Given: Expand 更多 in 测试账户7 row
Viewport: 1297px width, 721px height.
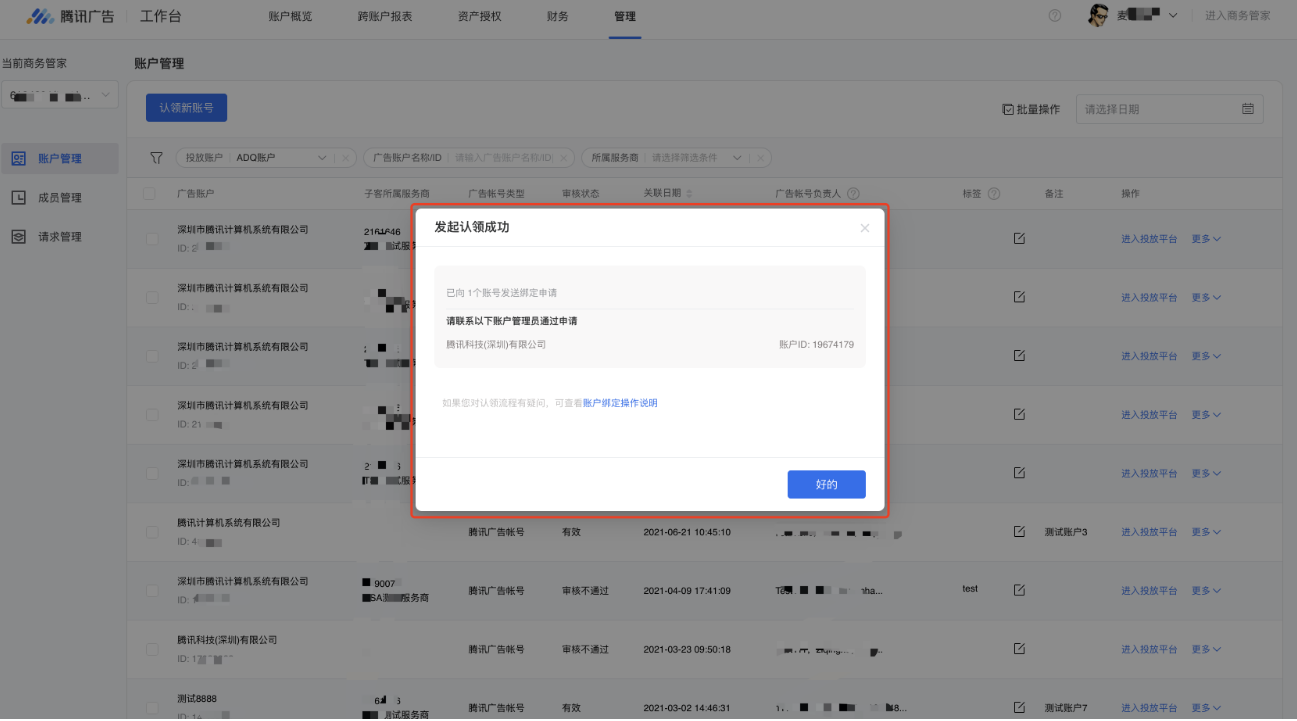Looking at the screenshot, I should point(1206,708).
